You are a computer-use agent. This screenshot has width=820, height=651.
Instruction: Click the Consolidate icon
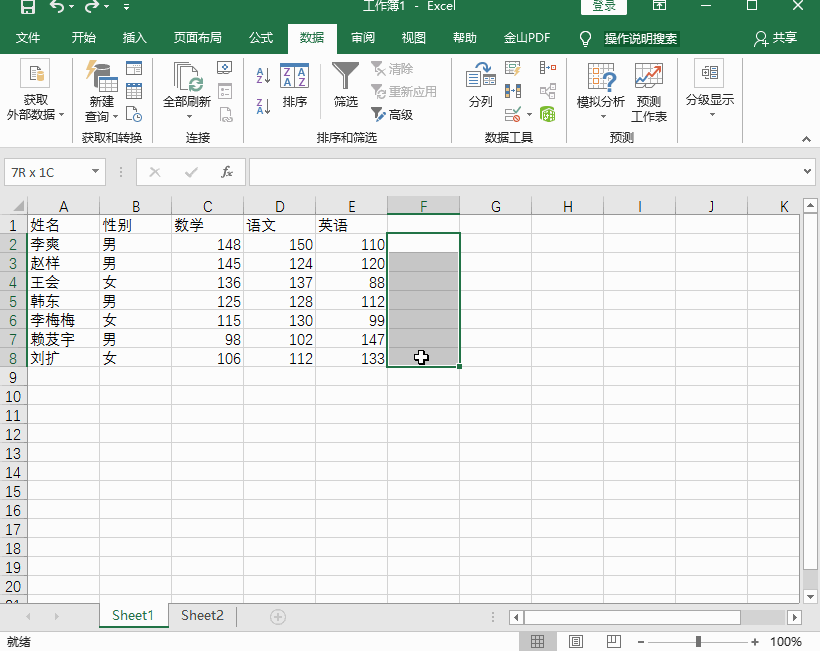548,68
